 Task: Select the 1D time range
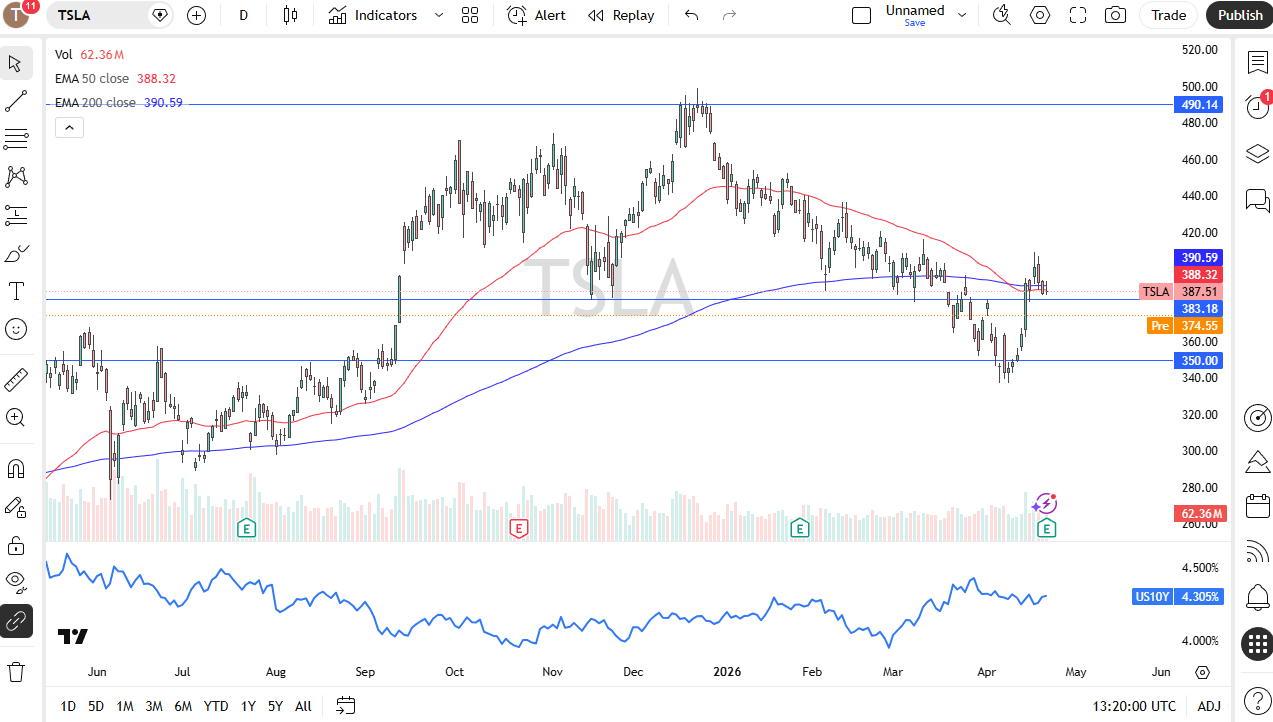pos(67,706)
